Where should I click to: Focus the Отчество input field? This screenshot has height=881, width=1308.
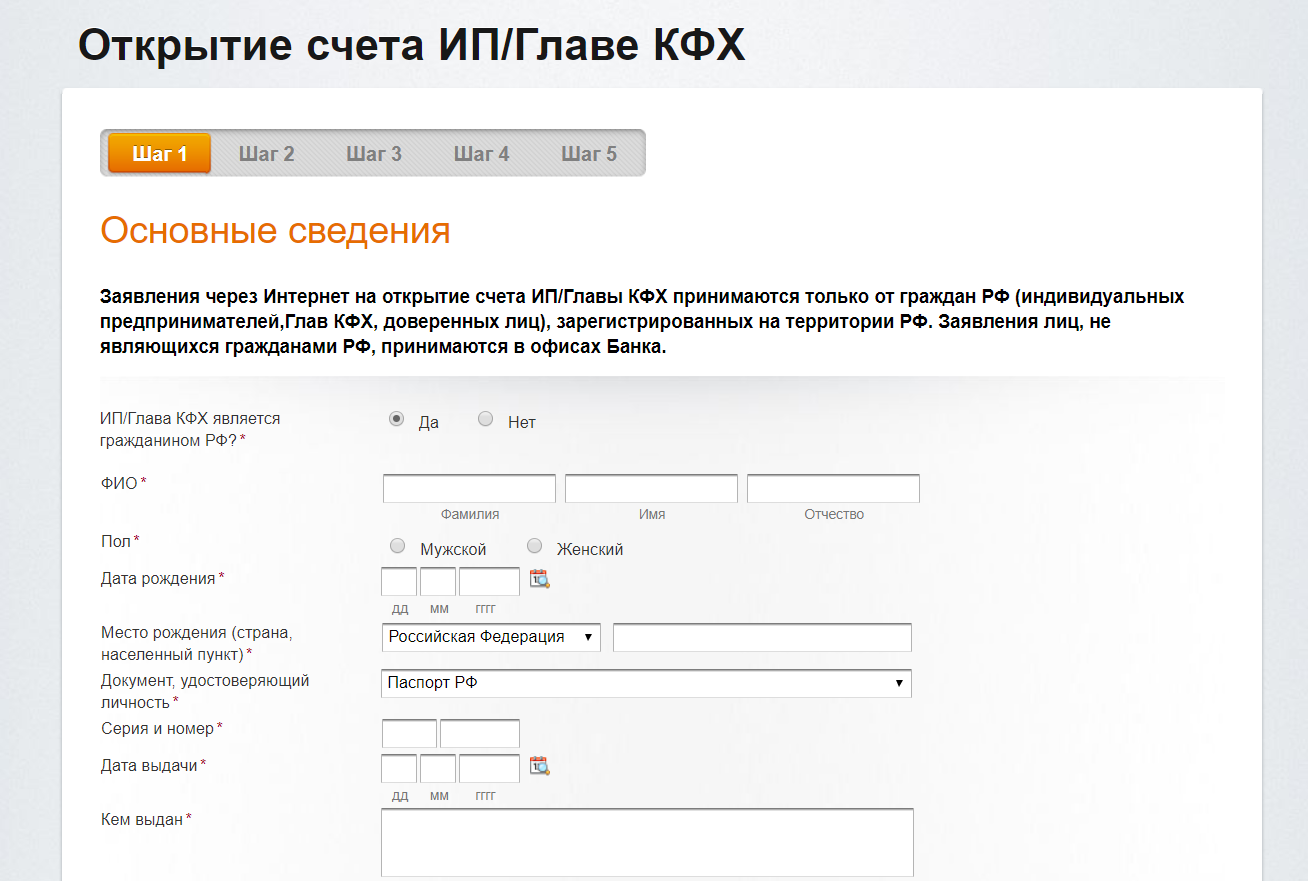click(833, 489)
